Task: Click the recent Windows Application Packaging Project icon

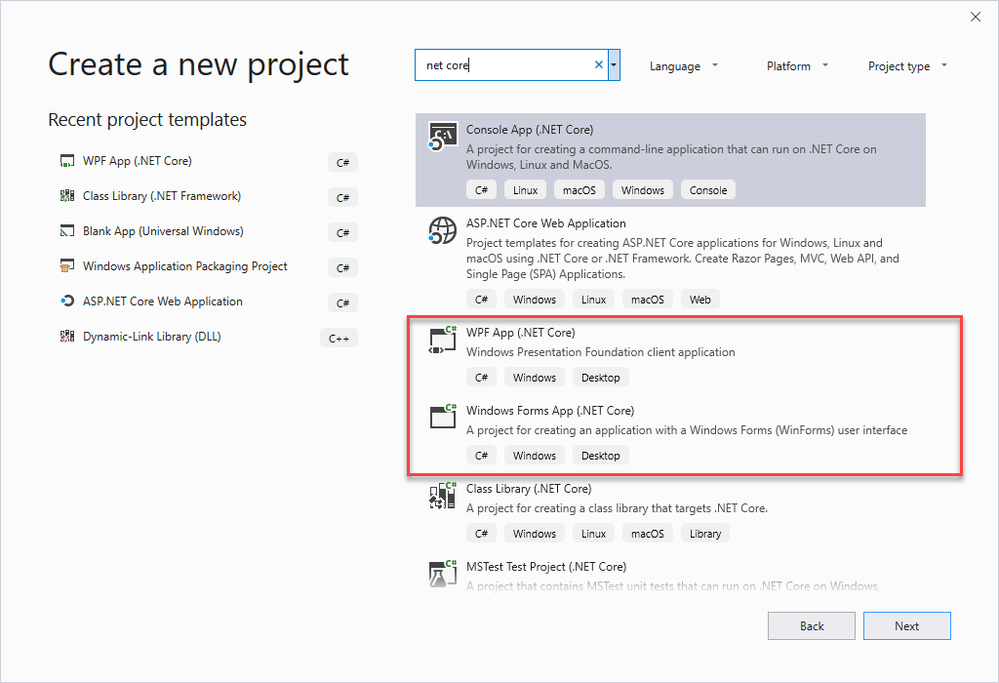Action: [67, 266]
